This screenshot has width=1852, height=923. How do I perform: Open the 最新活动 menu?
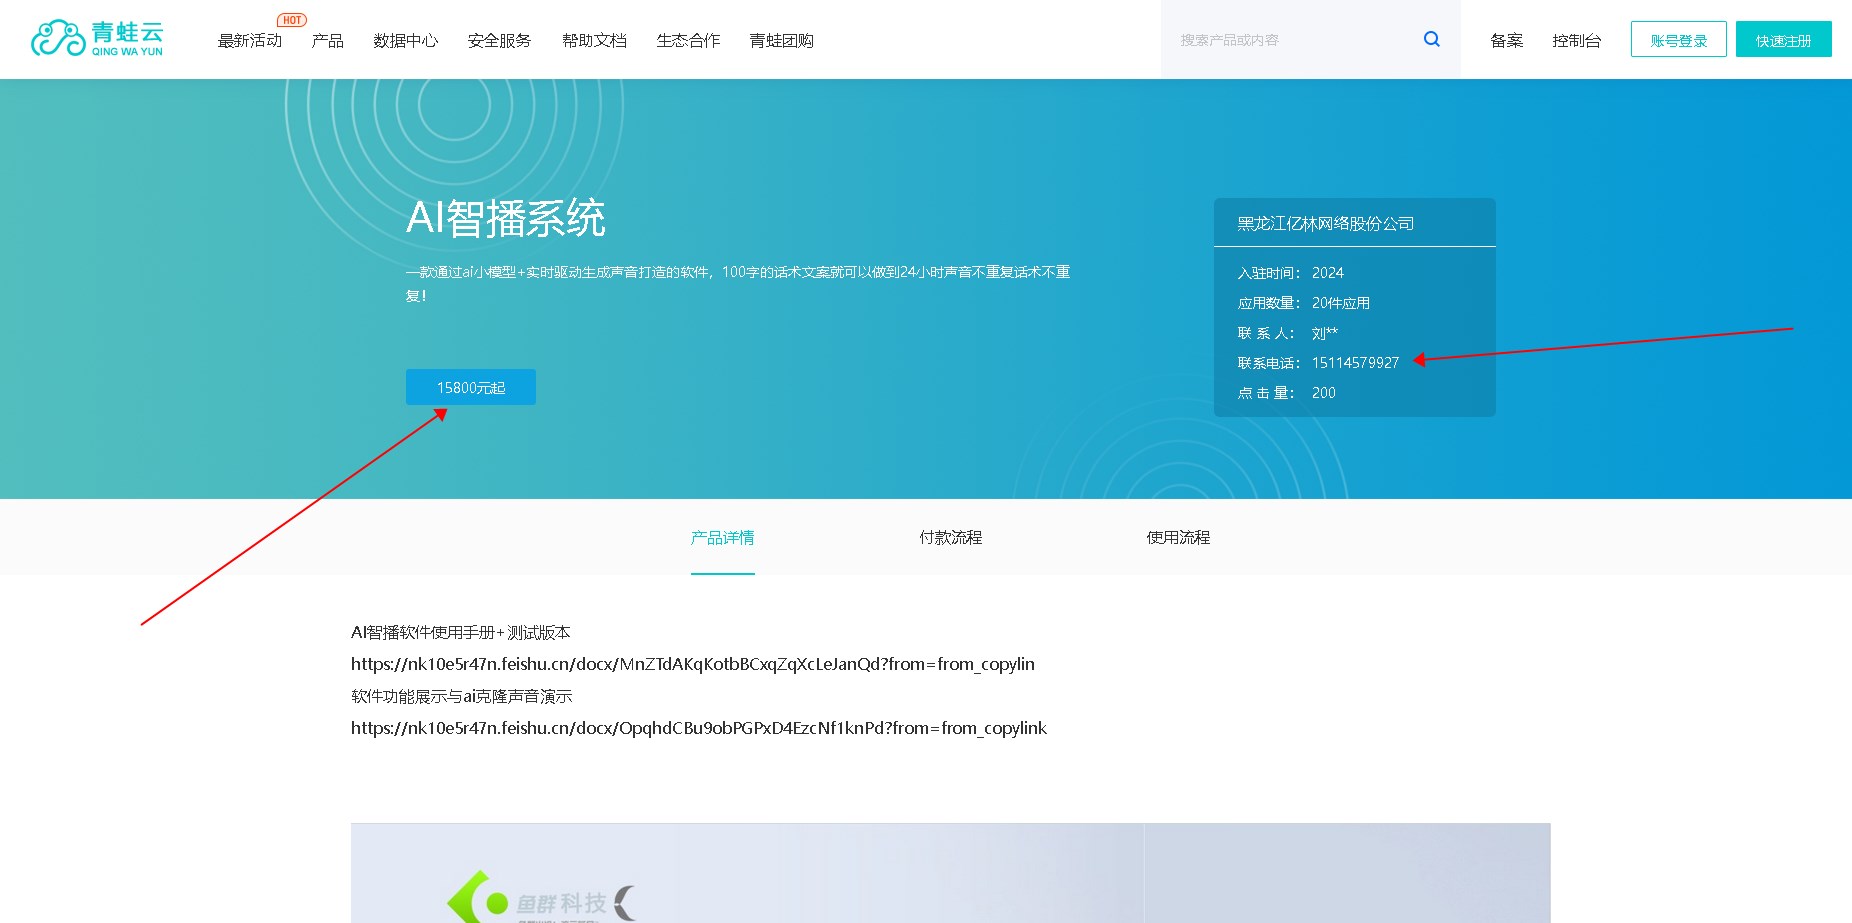pos(250,41)
